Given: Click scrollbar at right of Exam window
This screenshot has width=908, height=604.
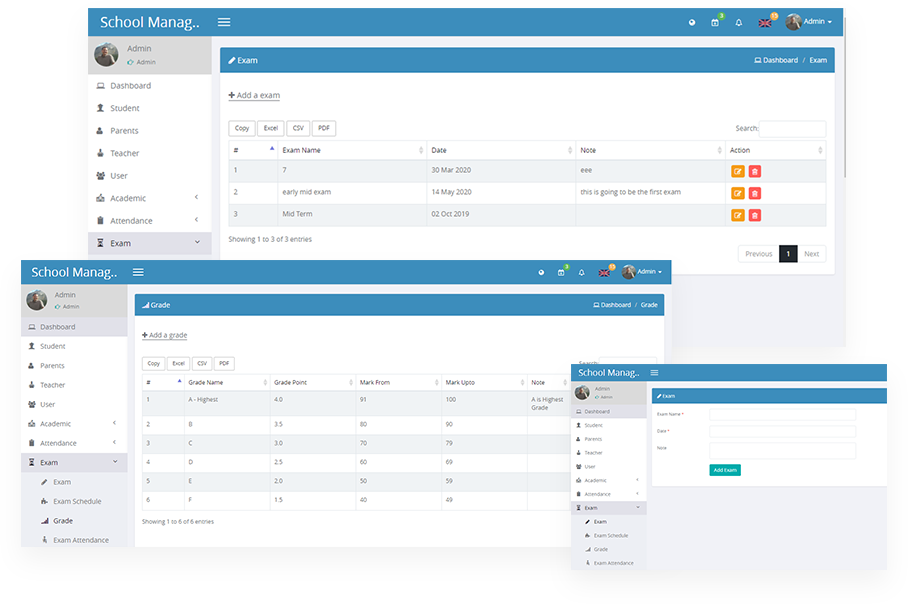Looking at the screenshot, I should [x=845, y=97].
